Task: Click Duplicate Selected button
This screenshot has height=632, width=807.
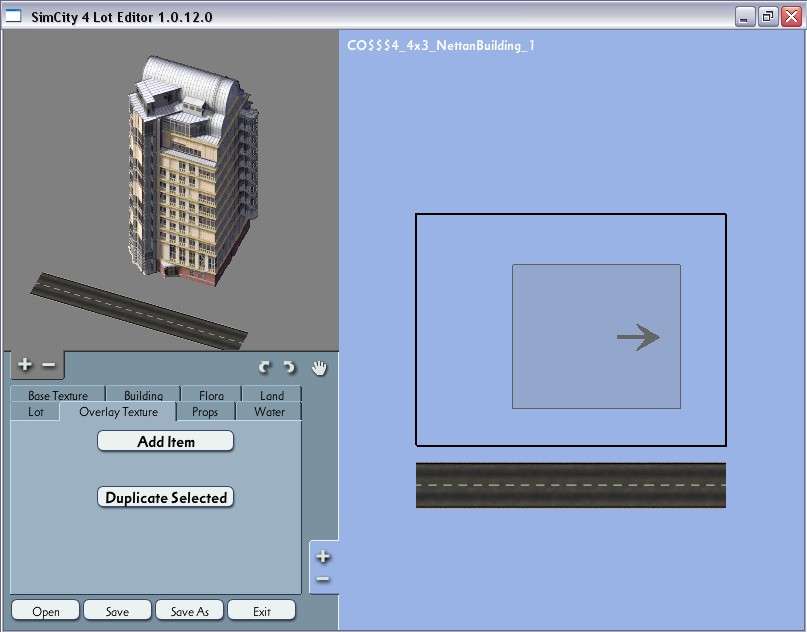Action: click(166, 498)
